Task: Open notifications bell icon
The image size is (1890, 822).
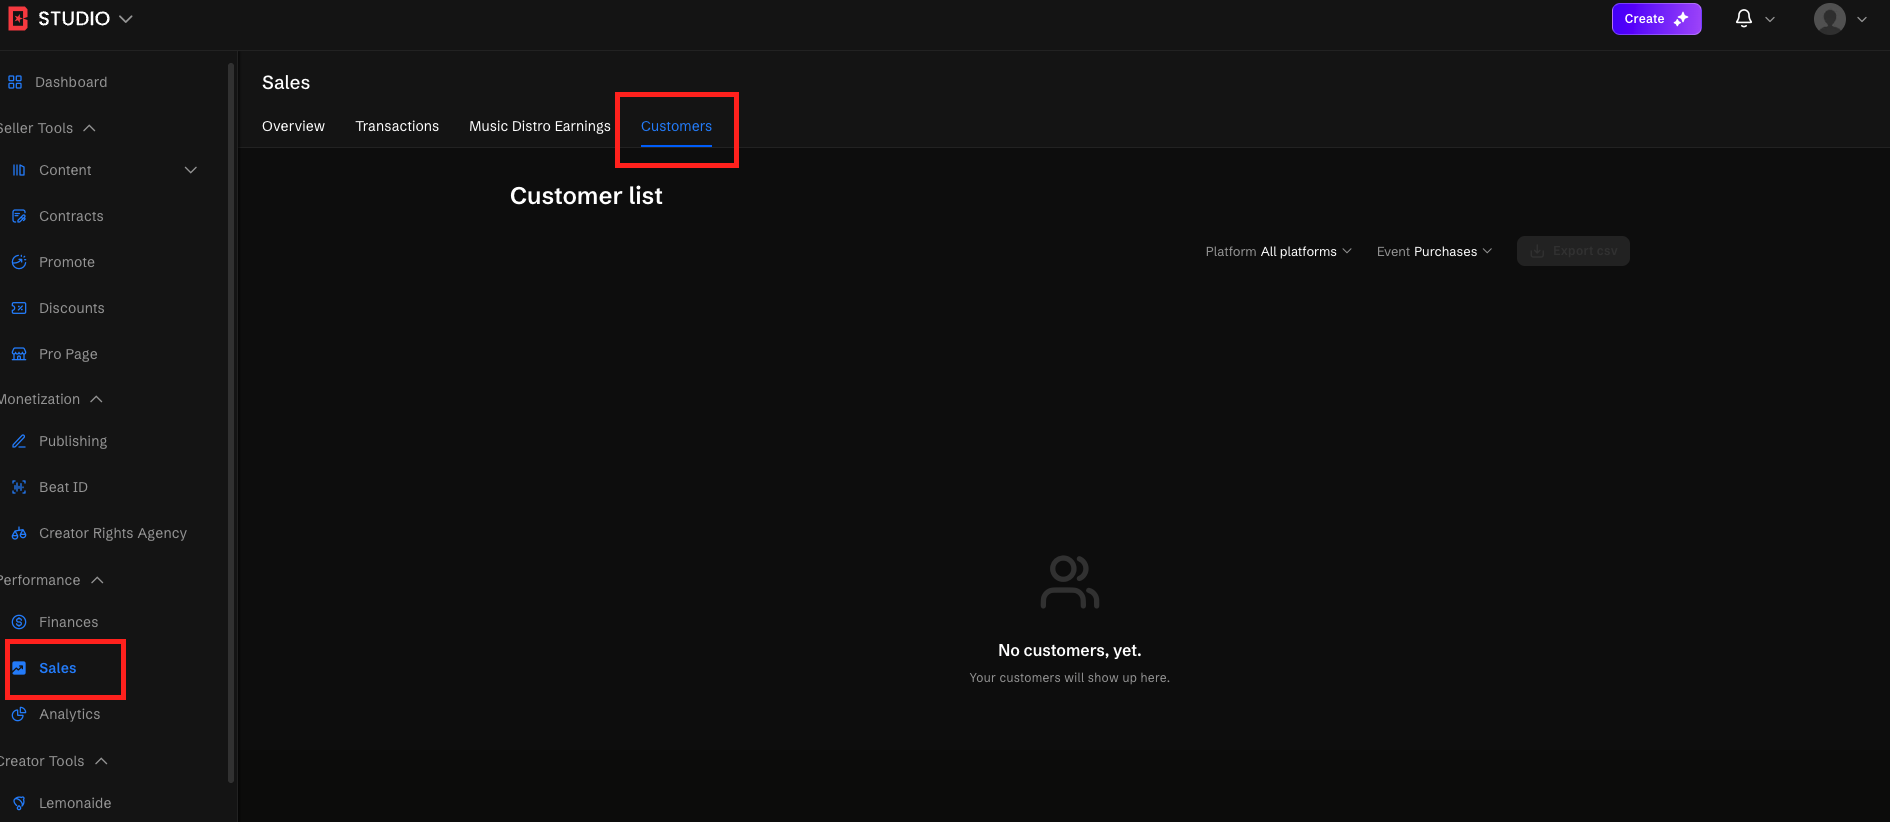Action: point(1743,19)
